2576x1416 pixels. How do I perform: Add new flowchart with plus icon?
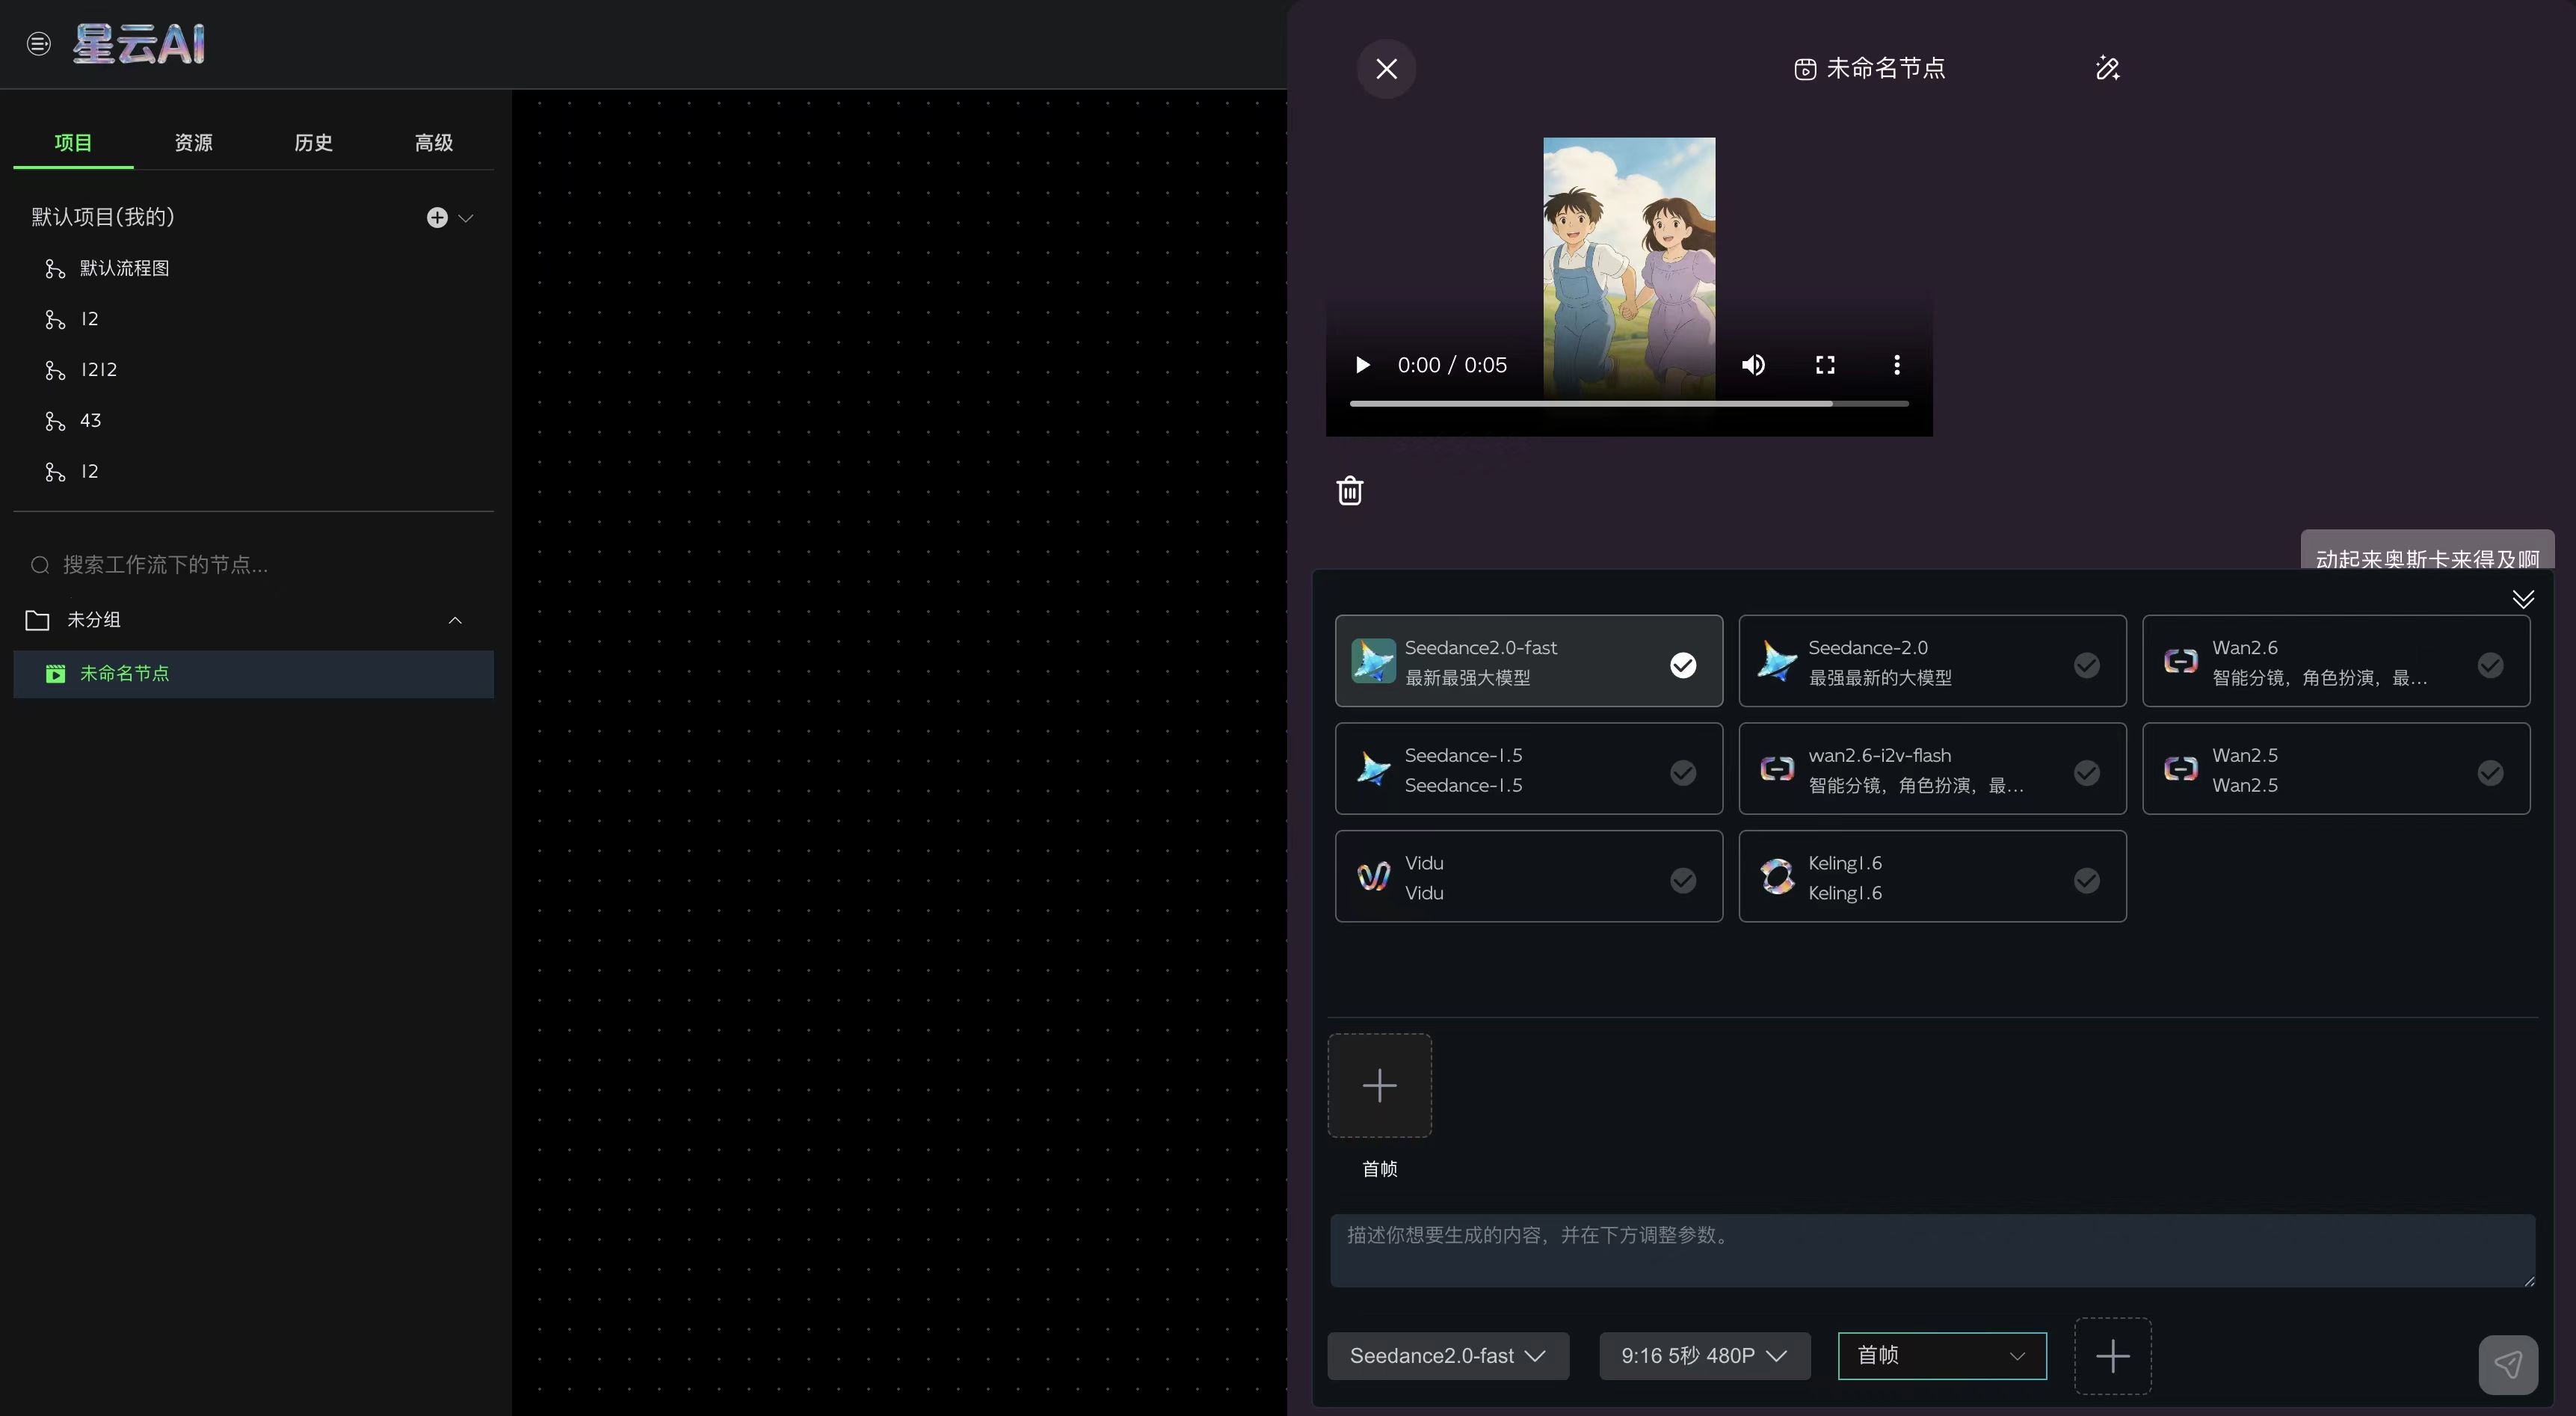tap(437, 217)
